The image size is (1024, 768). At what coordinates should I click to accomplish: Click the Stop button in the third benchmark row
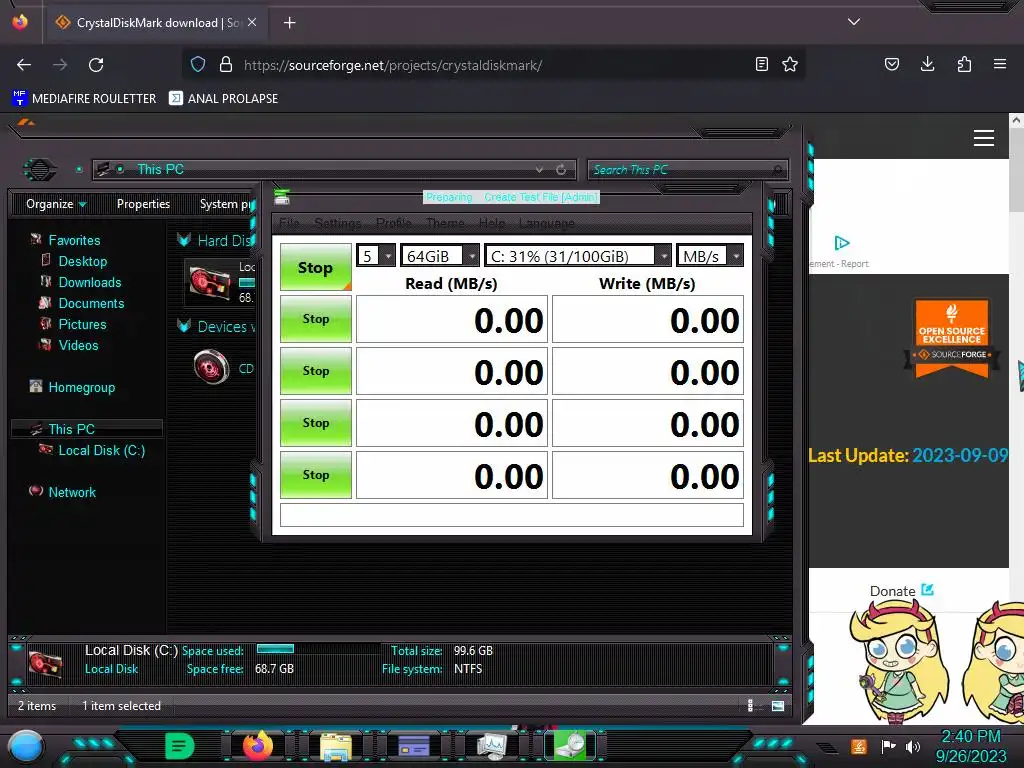point(315,423)
